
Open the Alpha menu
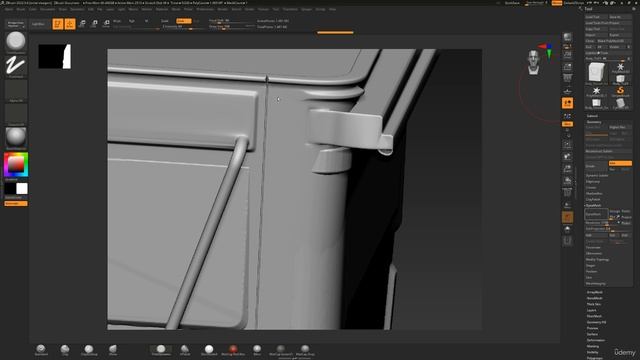[9, 9]
